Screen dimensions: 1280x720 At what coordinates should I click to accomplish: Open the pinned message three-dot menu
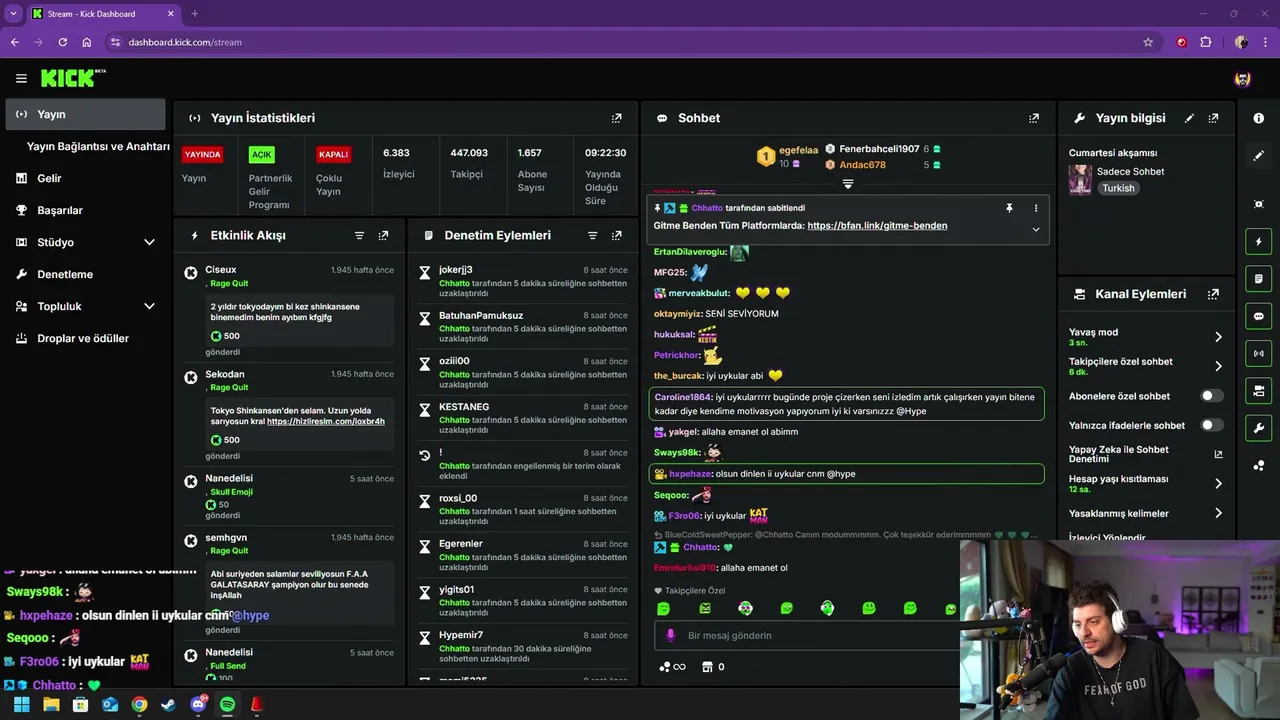[x=1035, y=208]
